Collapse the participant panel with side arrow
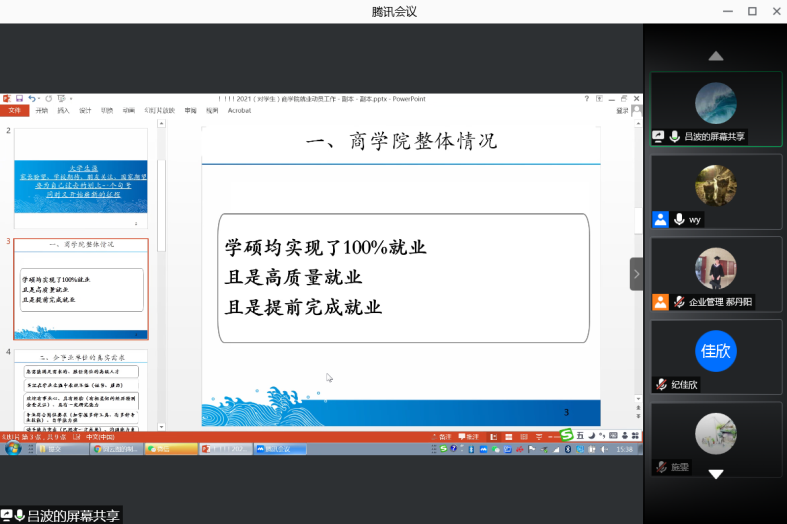 click(x=636, y=273)
